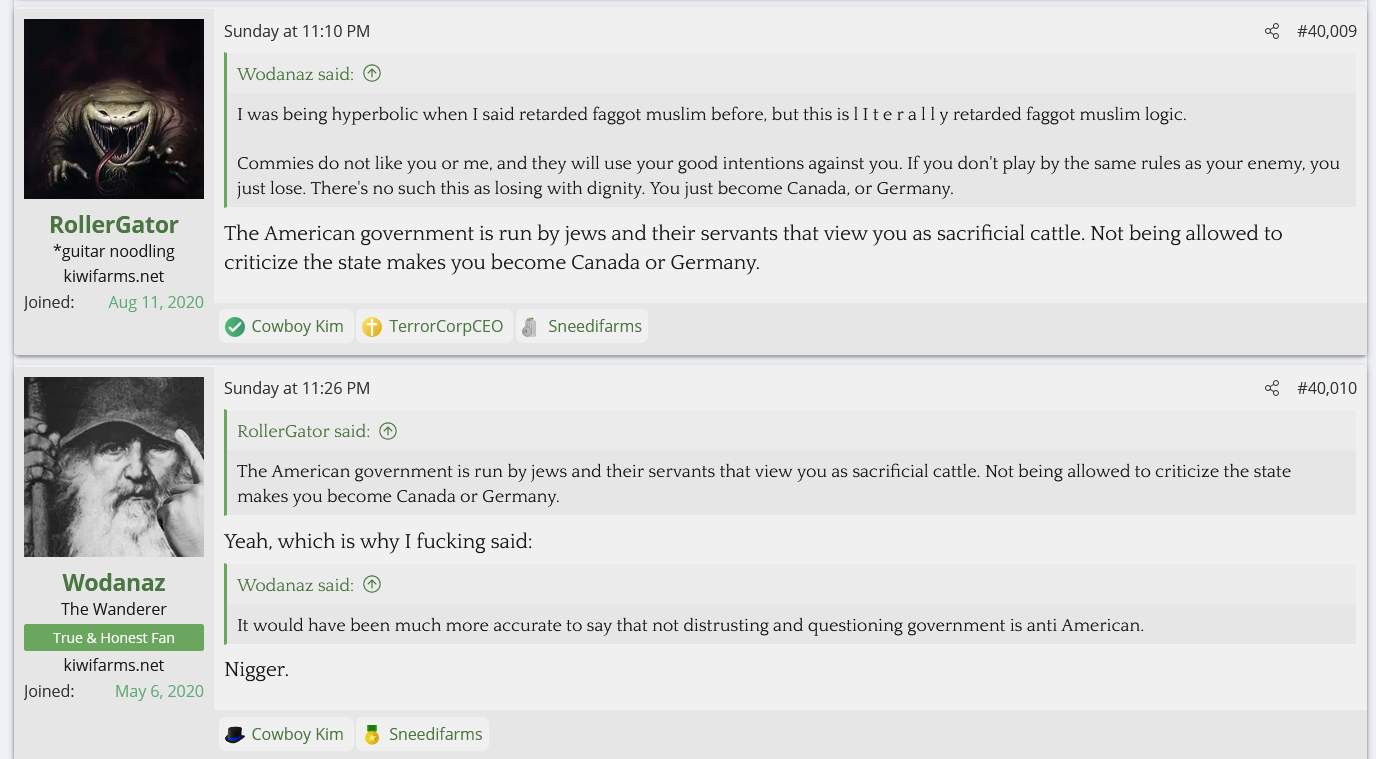Click True & Honest Fan badge

[114, 638]
